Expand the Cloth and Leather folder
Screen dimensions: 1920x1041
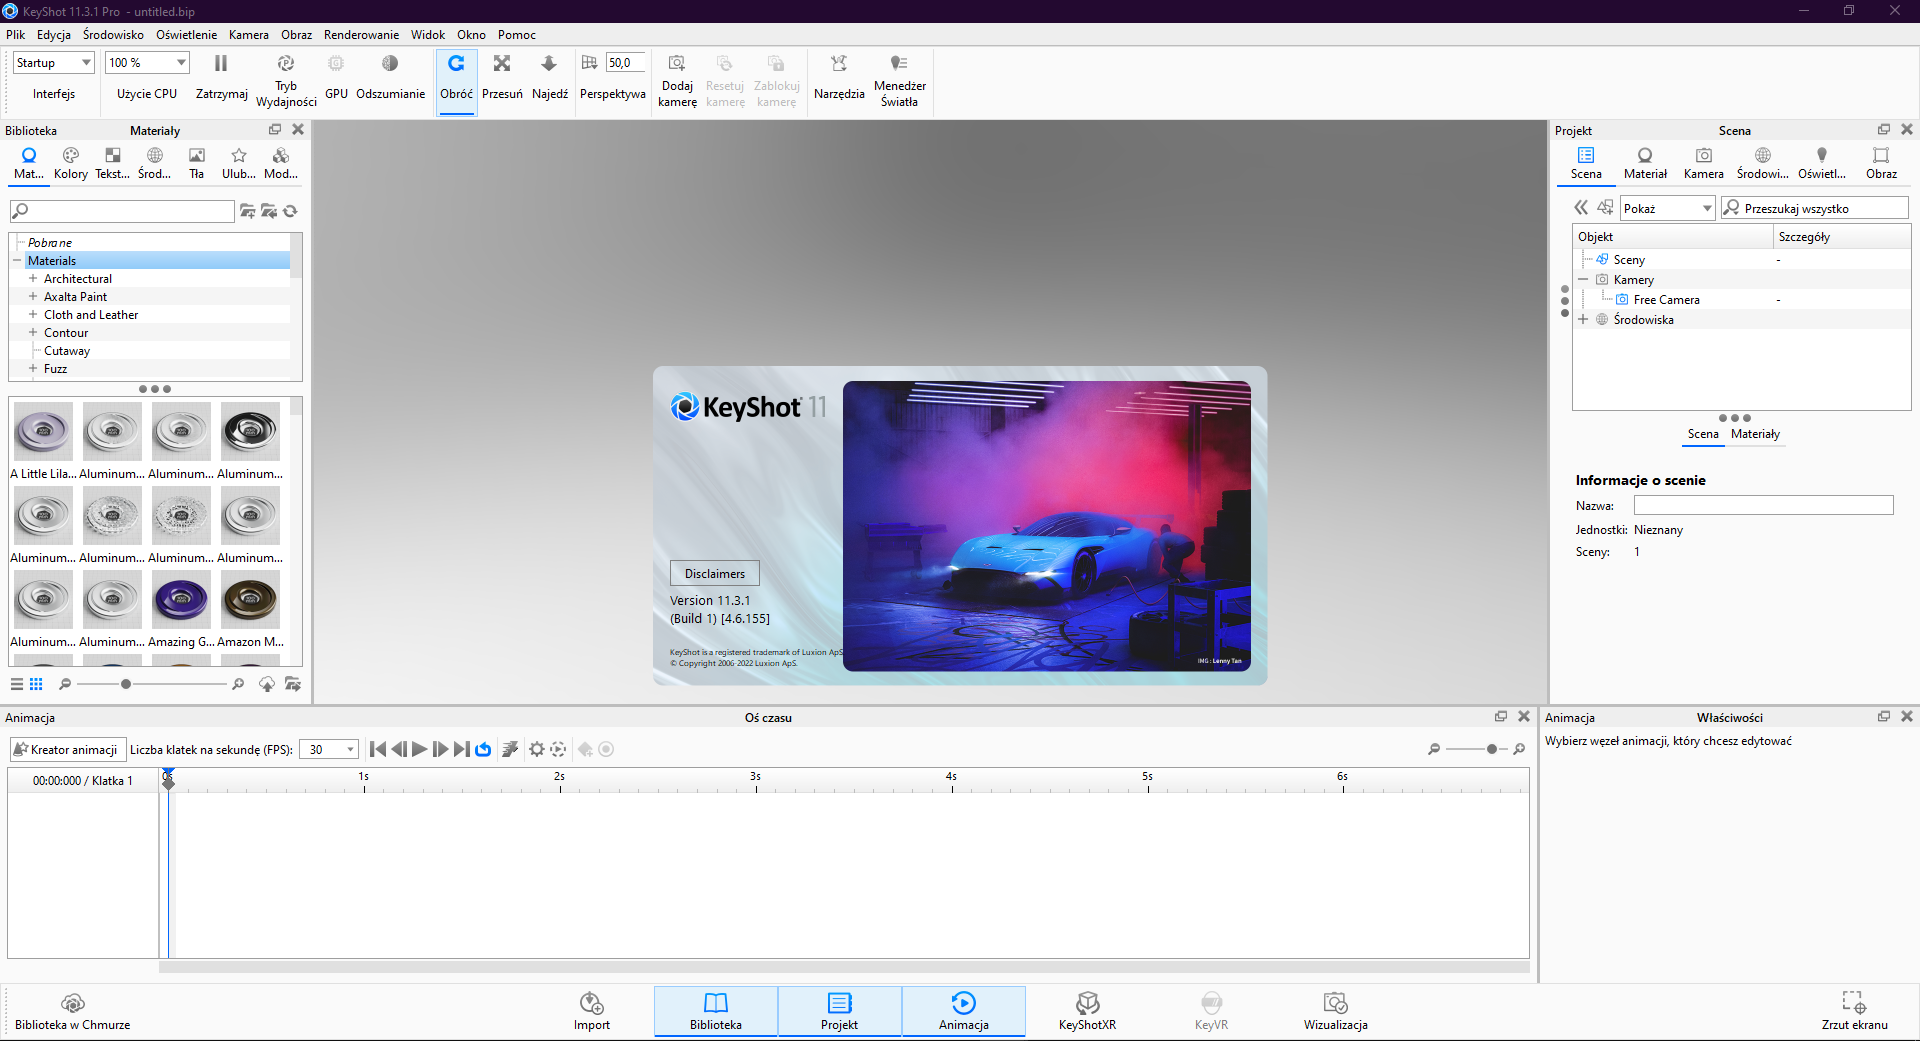(x=33, y=315)
